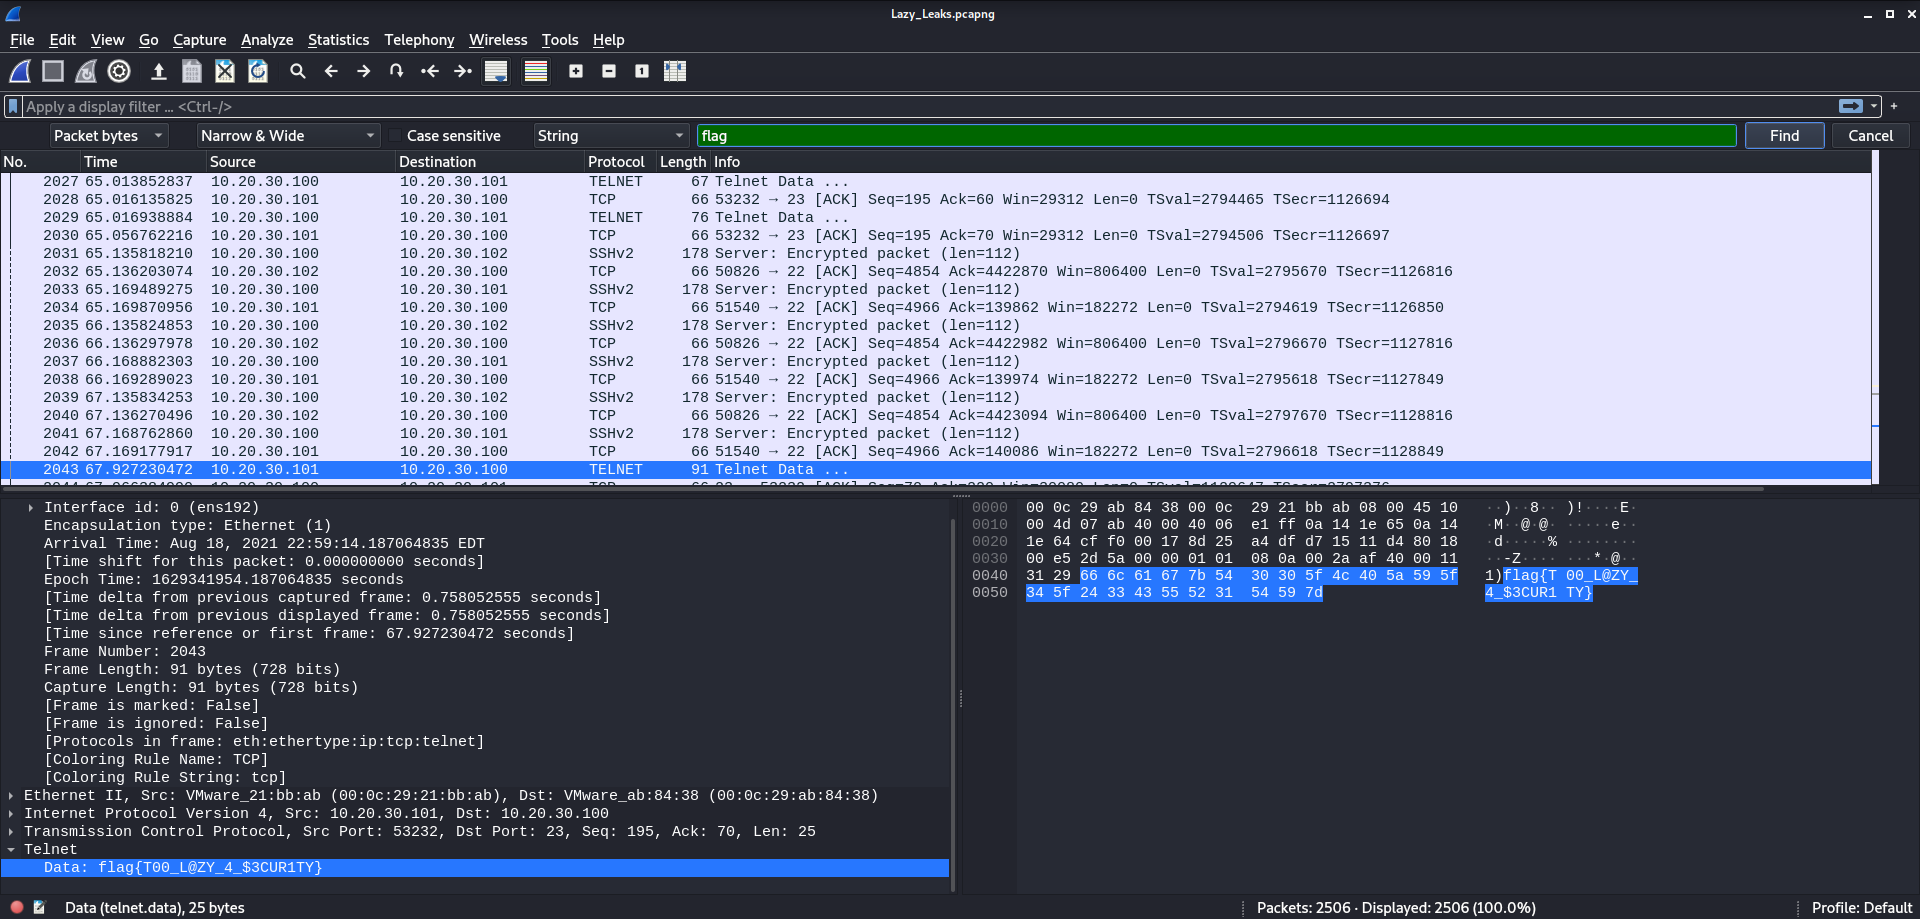Sort packets by Length column header

(683, 162)
